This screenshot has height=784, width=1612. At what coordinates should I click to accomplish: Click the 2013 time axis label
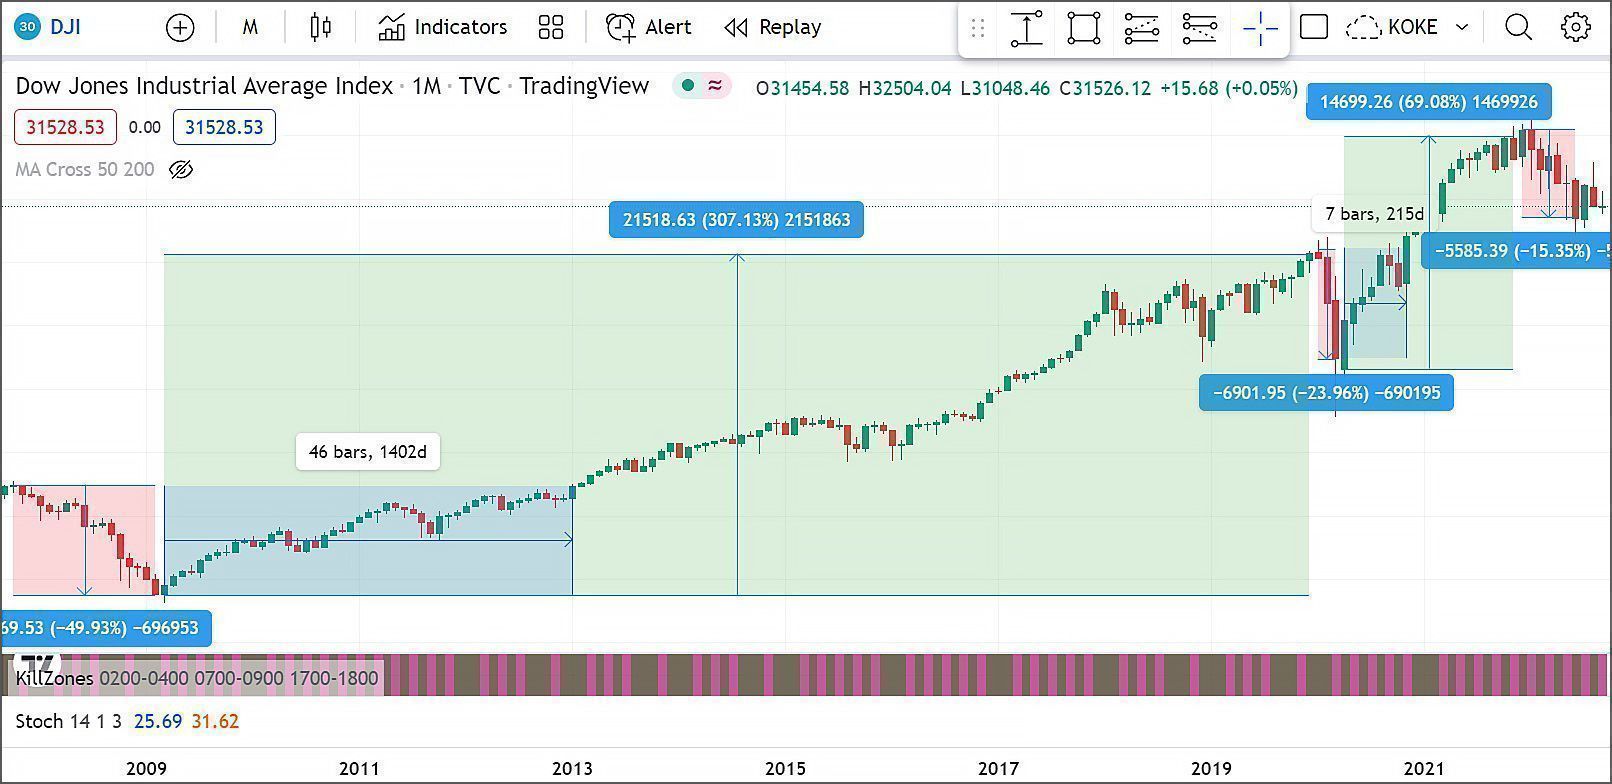point(572,769)
